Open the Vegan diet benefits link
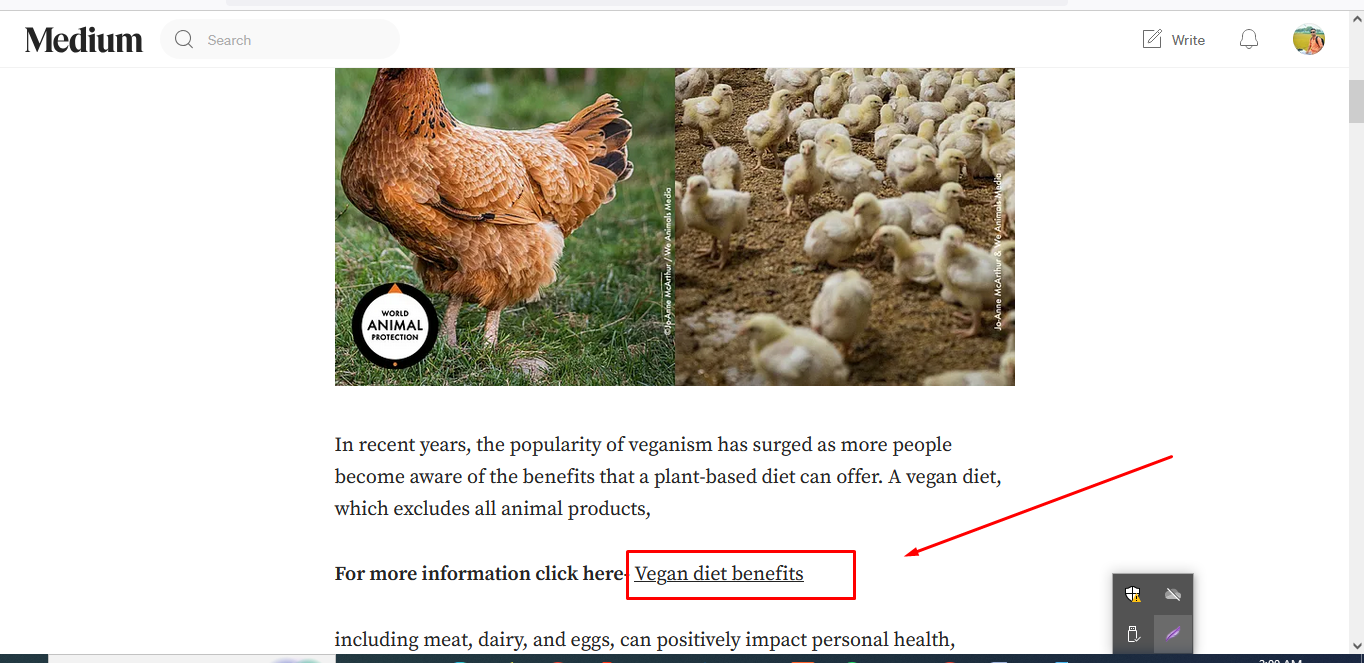The width and height of the screenshot is (1364, 663). coord(719,574)
